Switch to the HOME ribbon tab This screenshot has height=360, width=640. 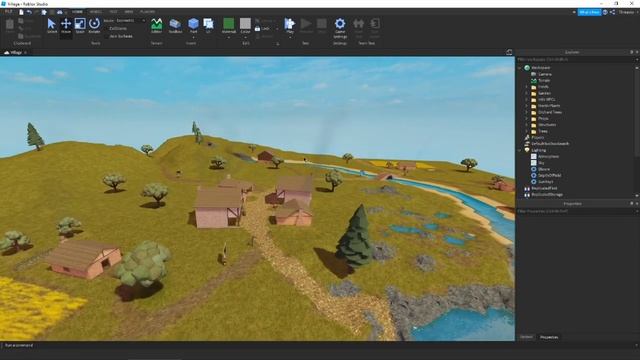[77, 12]
